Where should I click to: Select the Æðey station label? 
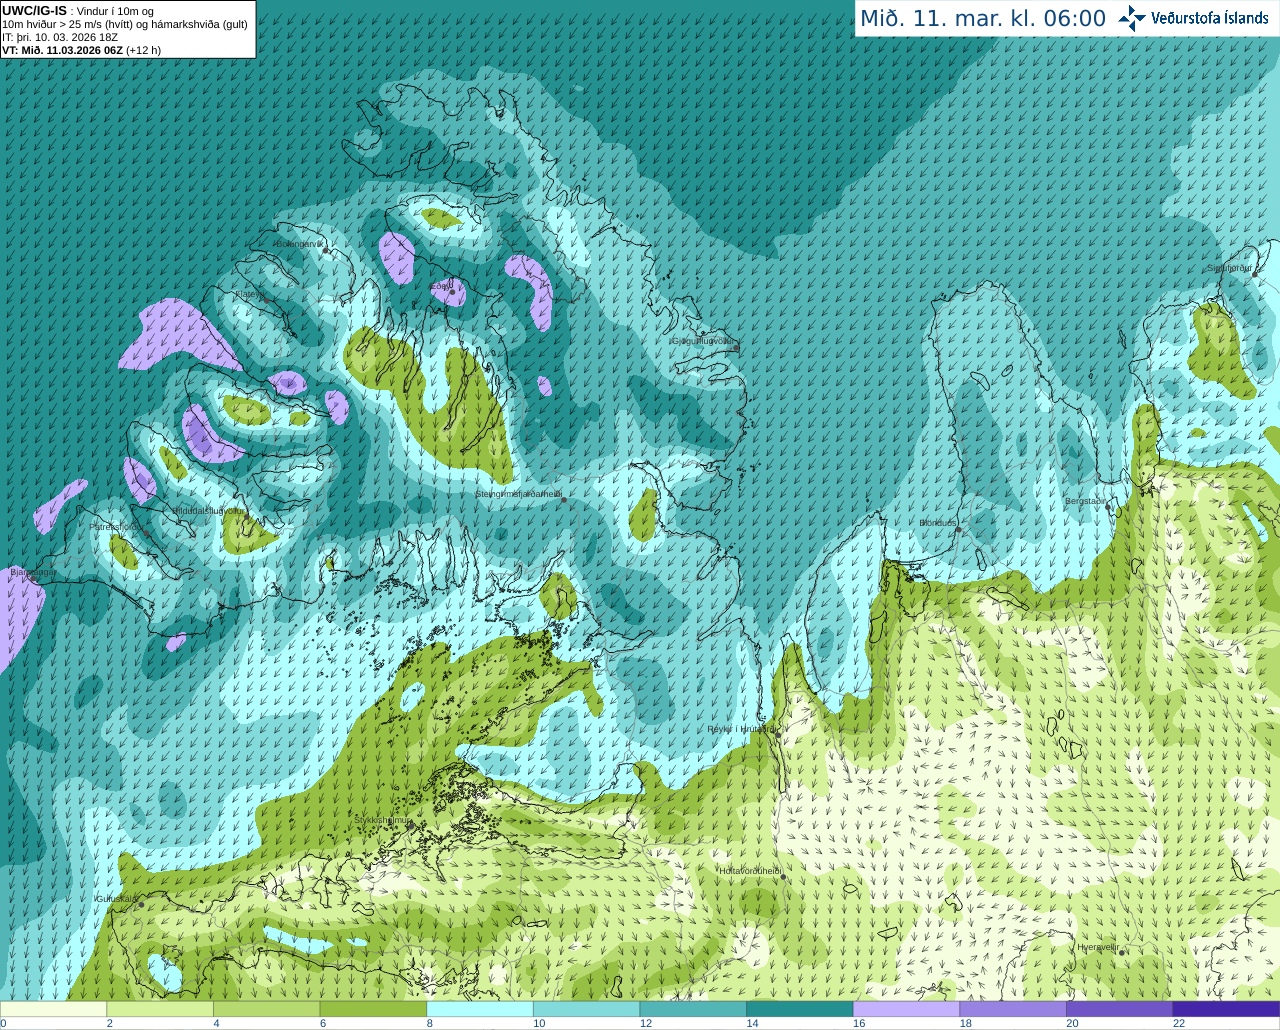pyautogui.click(x=440, y=286)
